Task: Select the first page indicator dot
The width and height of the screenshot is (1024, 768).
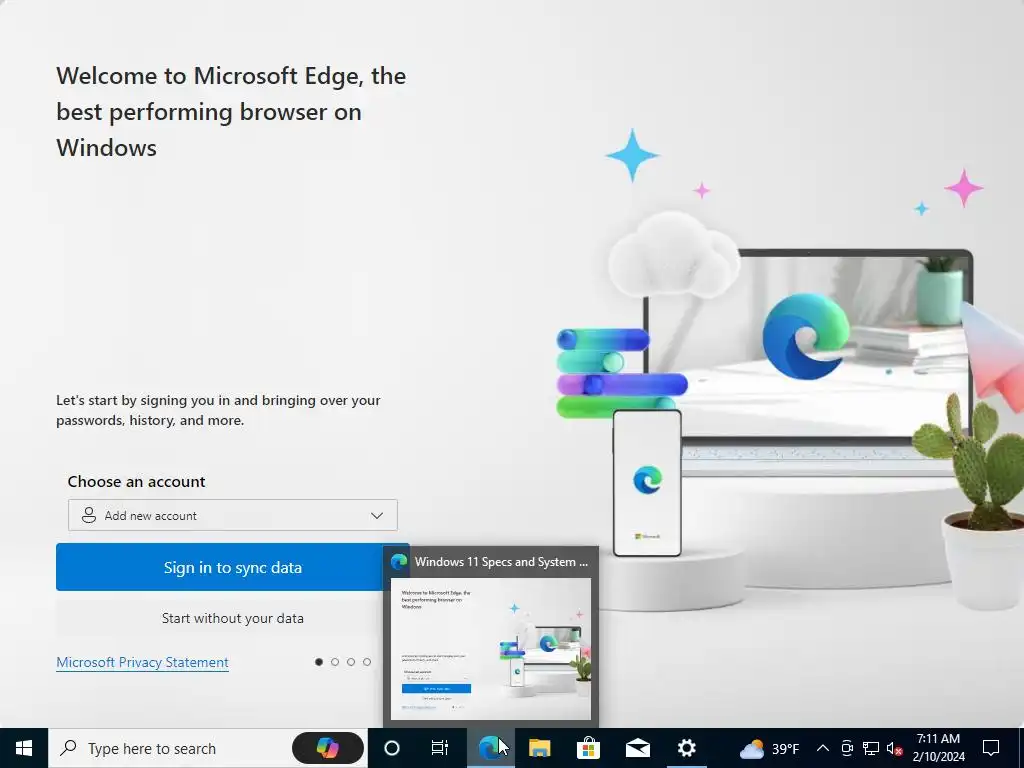Action: (x=319, y=662)
